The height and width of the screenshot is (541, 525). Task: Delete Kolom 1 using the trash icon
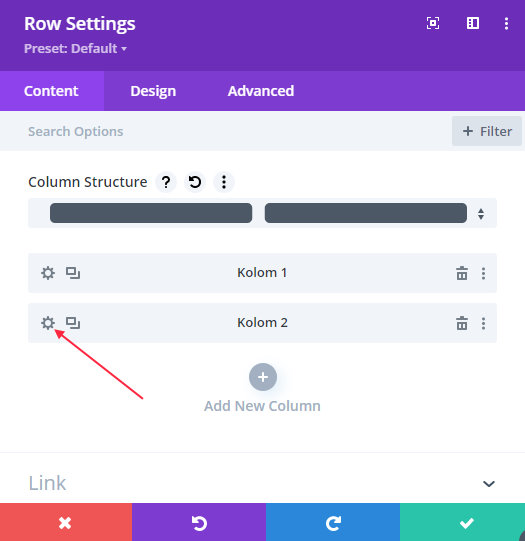pos(462,273)
